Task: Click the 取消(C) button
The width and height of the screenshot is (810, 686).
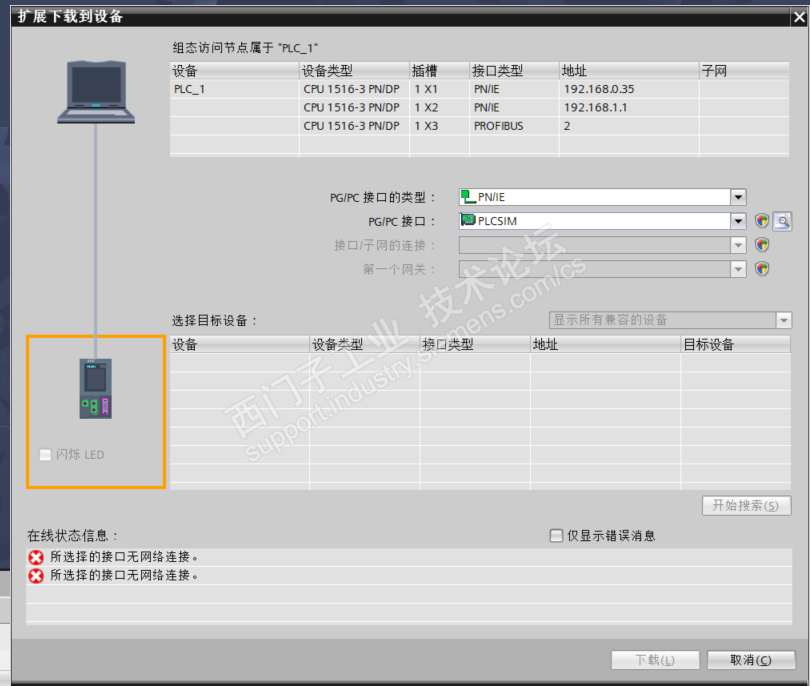Action: tap(751, 660)
